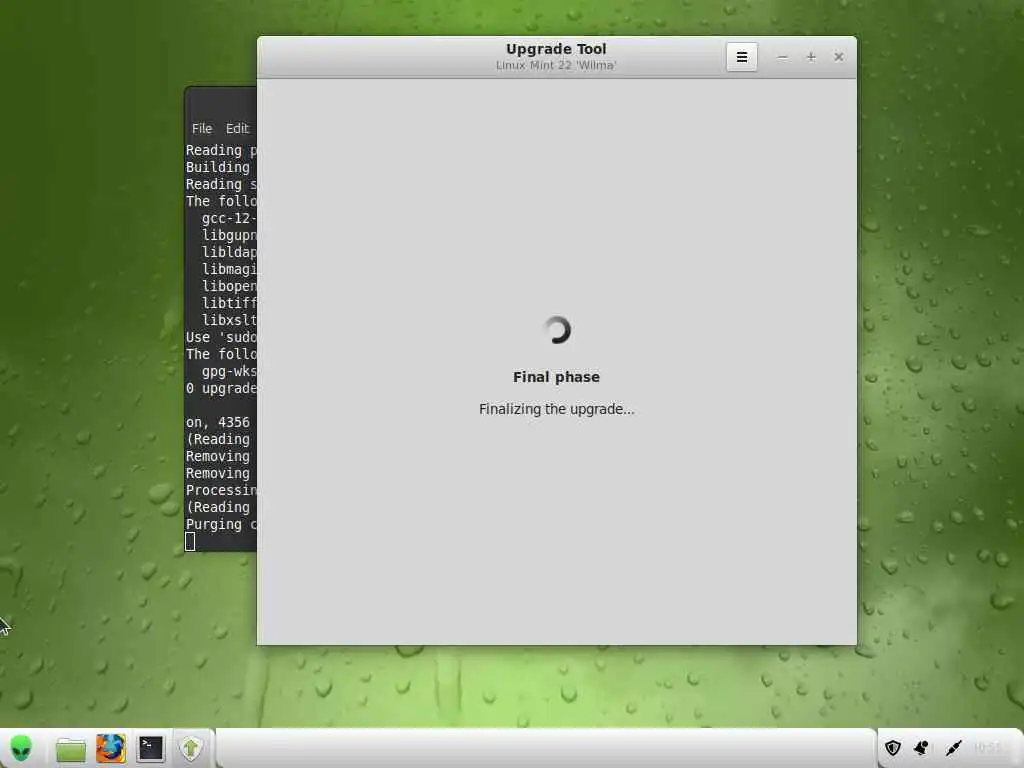Open the notifications bell tray icon
Screen dimensions: 1024x768
(921, 748)
